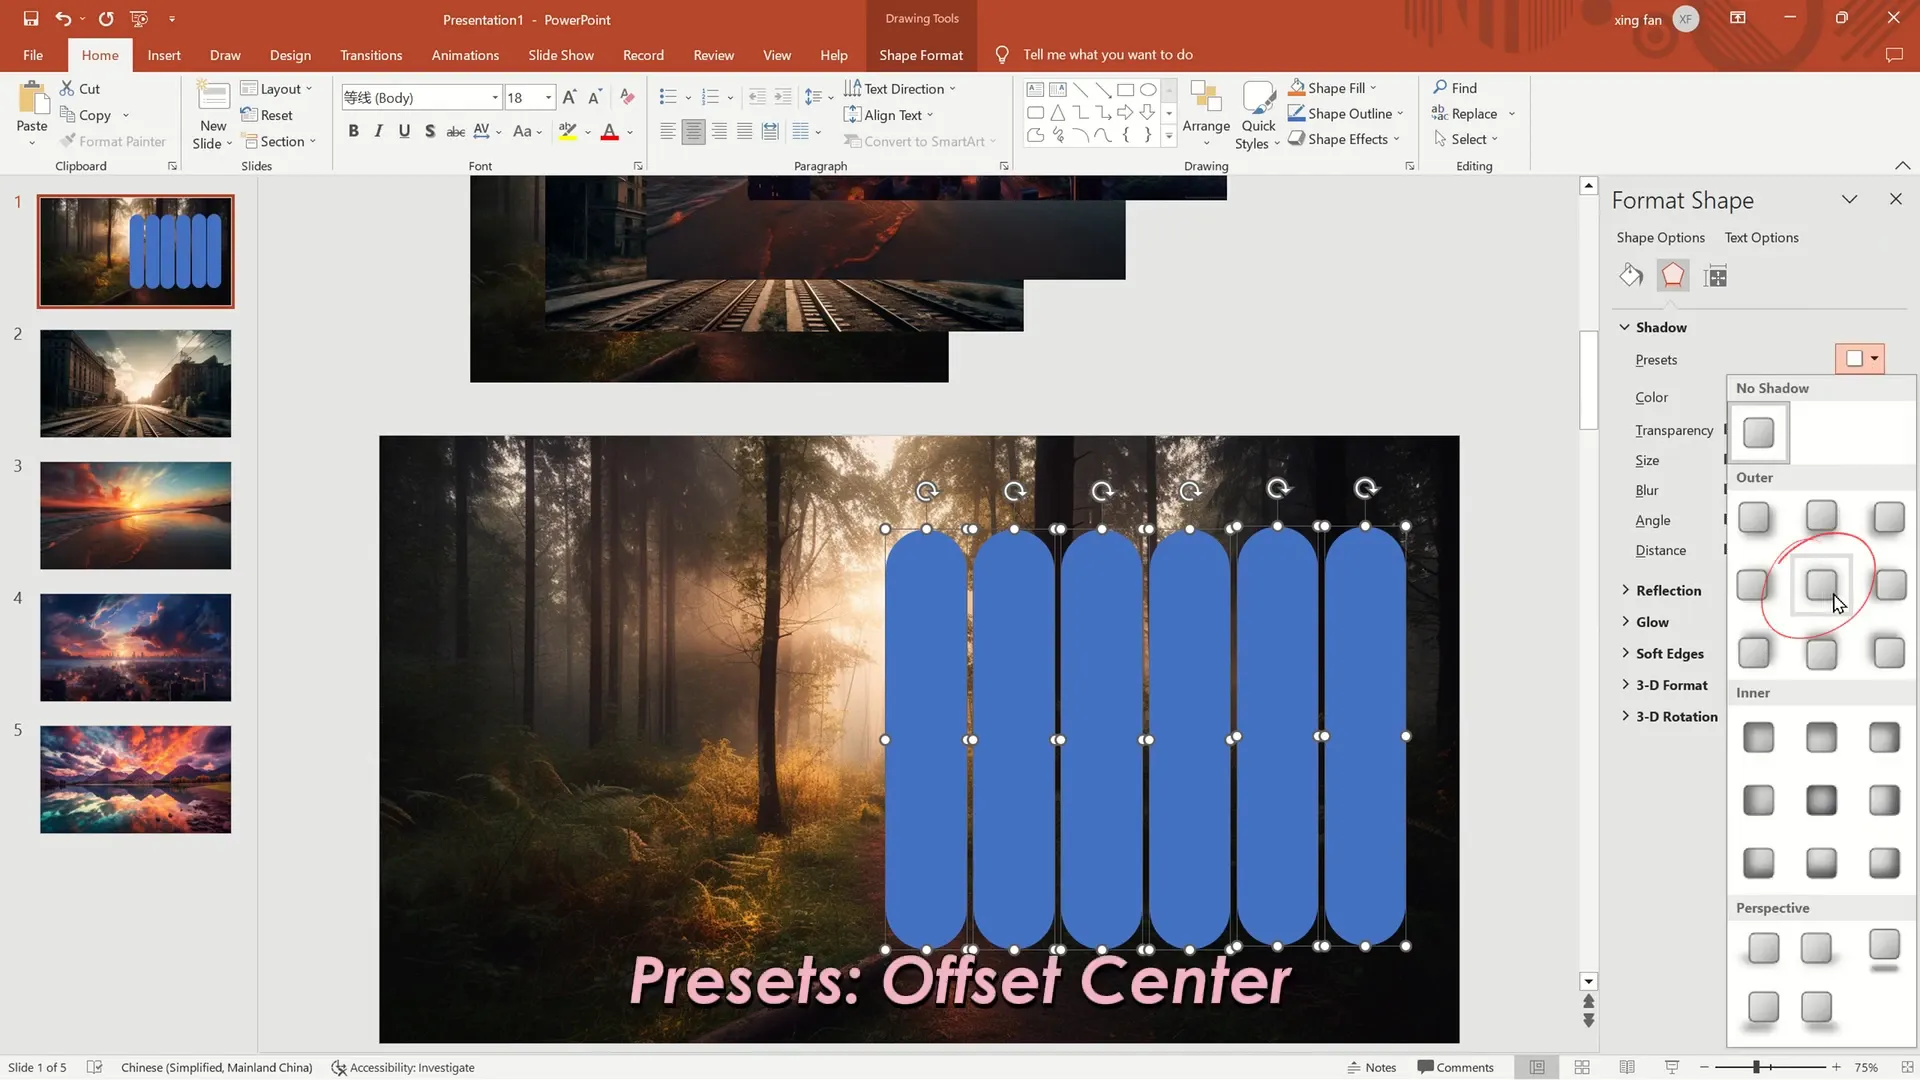Switch to the Design tab
The image size is (1920, 1080).
tap(290, 55)
